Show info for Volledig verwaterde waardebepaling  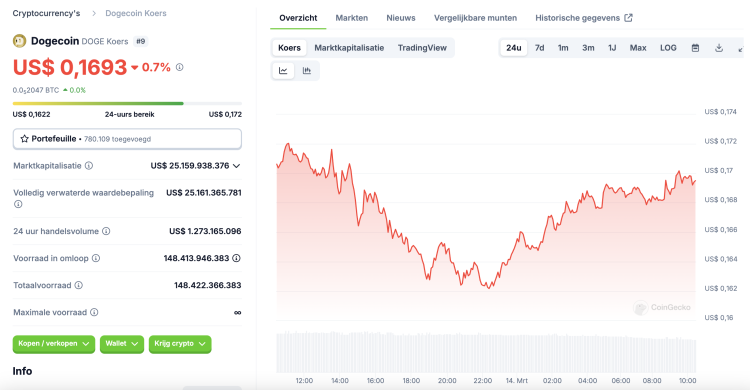(x=18, y=204)
